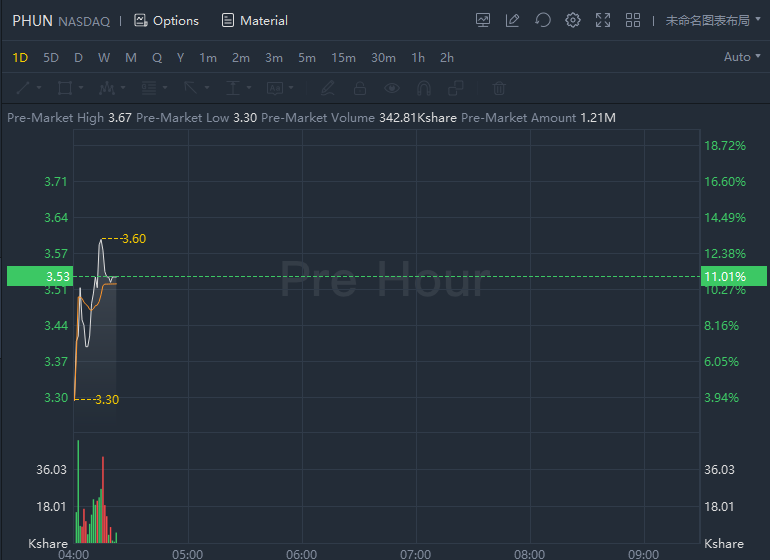Toggle lock drawings padlock icon
Image resolution: width=770 pixels, height=560 pixels.
(360, 88)
